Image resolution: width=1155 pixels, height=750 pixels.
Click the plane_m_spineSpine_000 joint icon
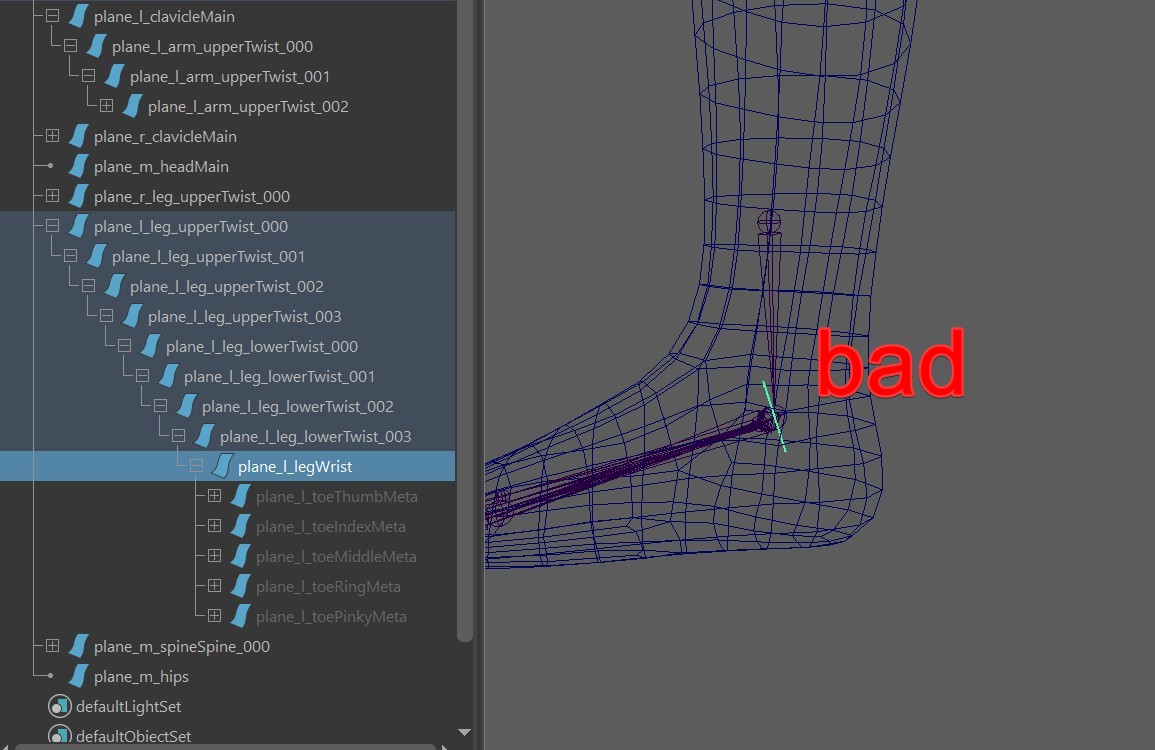(78, 647)
